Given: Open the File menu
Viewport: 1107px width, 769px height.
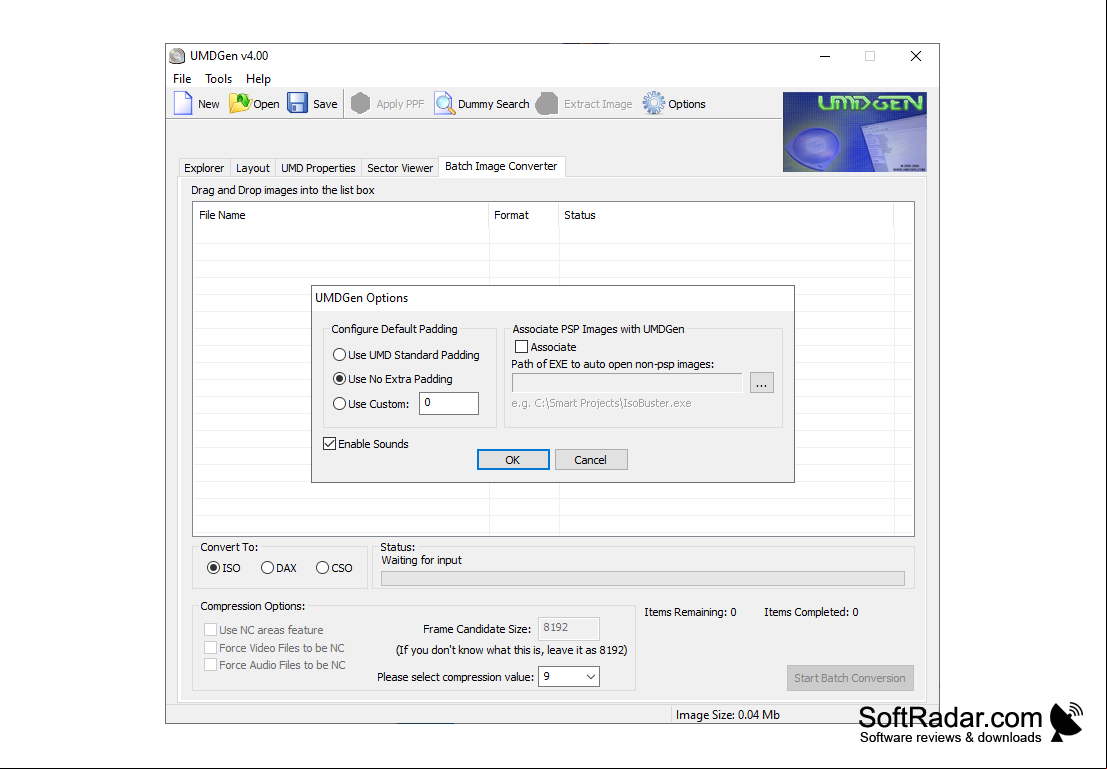Looking at the screenshot, I should [182, 78].
